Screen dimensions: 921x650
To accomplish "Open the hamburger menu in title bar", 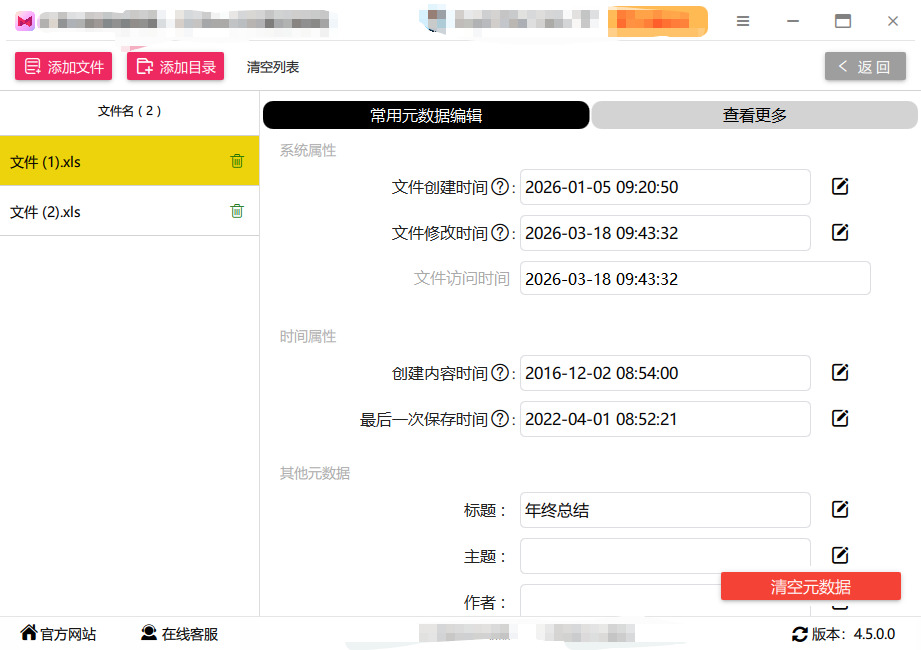I will tap(743, 21).
